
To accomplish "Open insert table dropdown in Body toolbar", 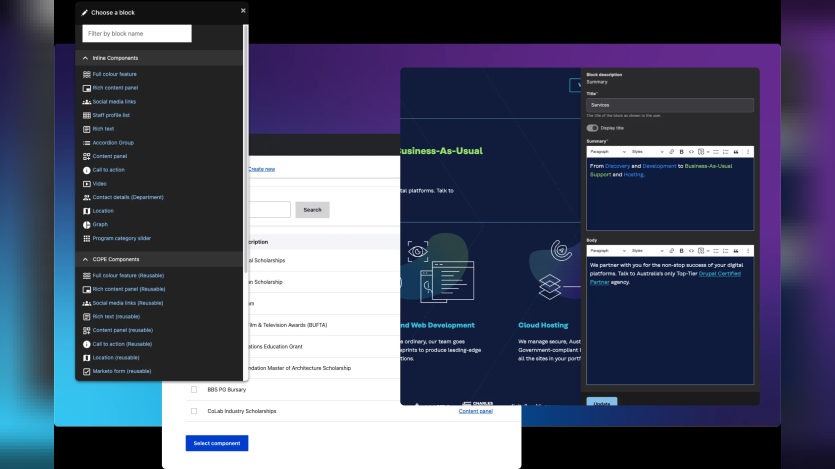I will coord(703,251).
